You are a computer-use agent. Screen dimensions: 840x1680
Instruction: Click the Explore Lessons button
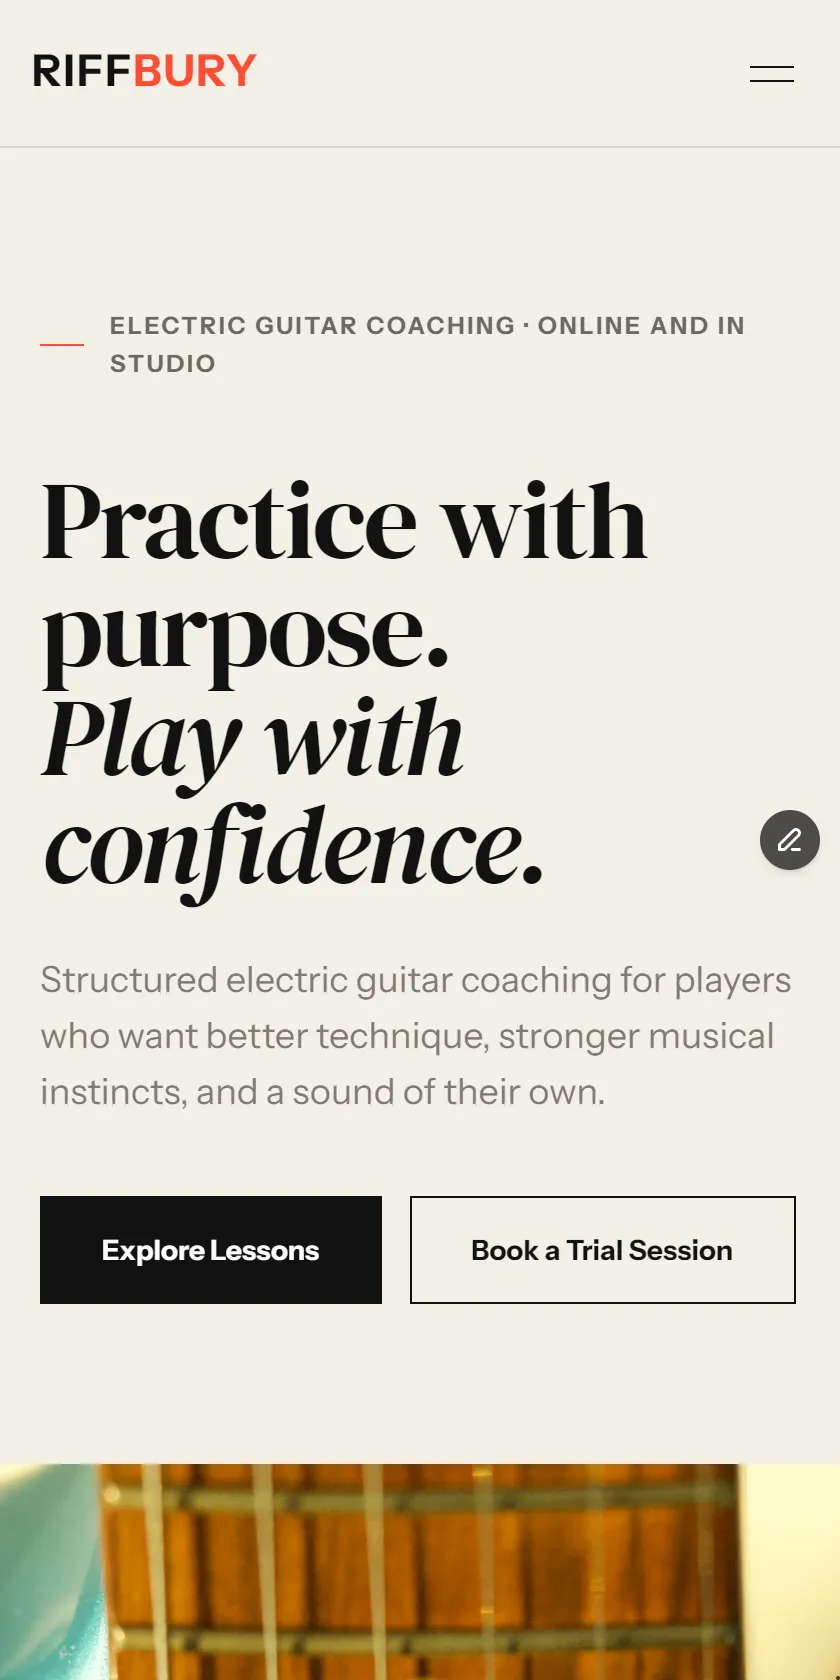(x=211, y=1250)
